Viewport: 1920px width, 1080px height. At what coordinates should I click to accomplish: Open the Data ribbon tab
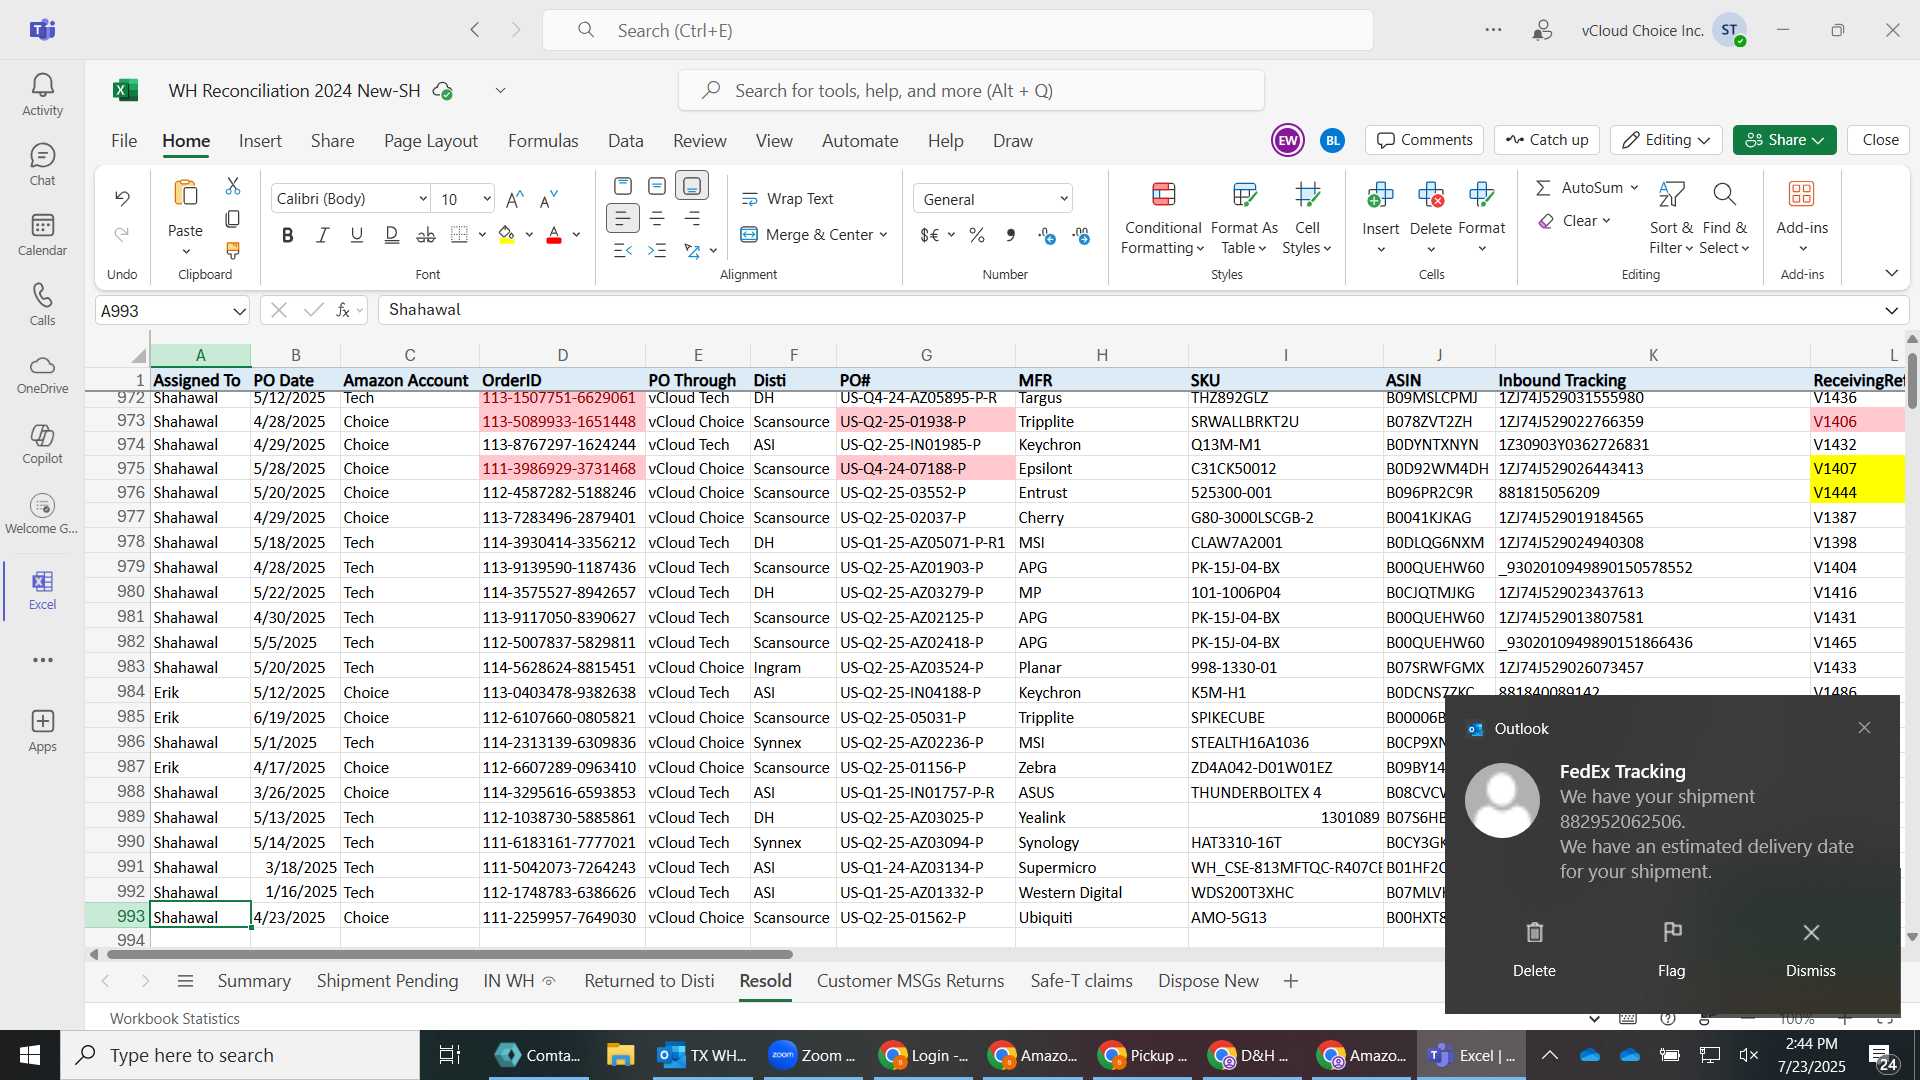[625, 141]
